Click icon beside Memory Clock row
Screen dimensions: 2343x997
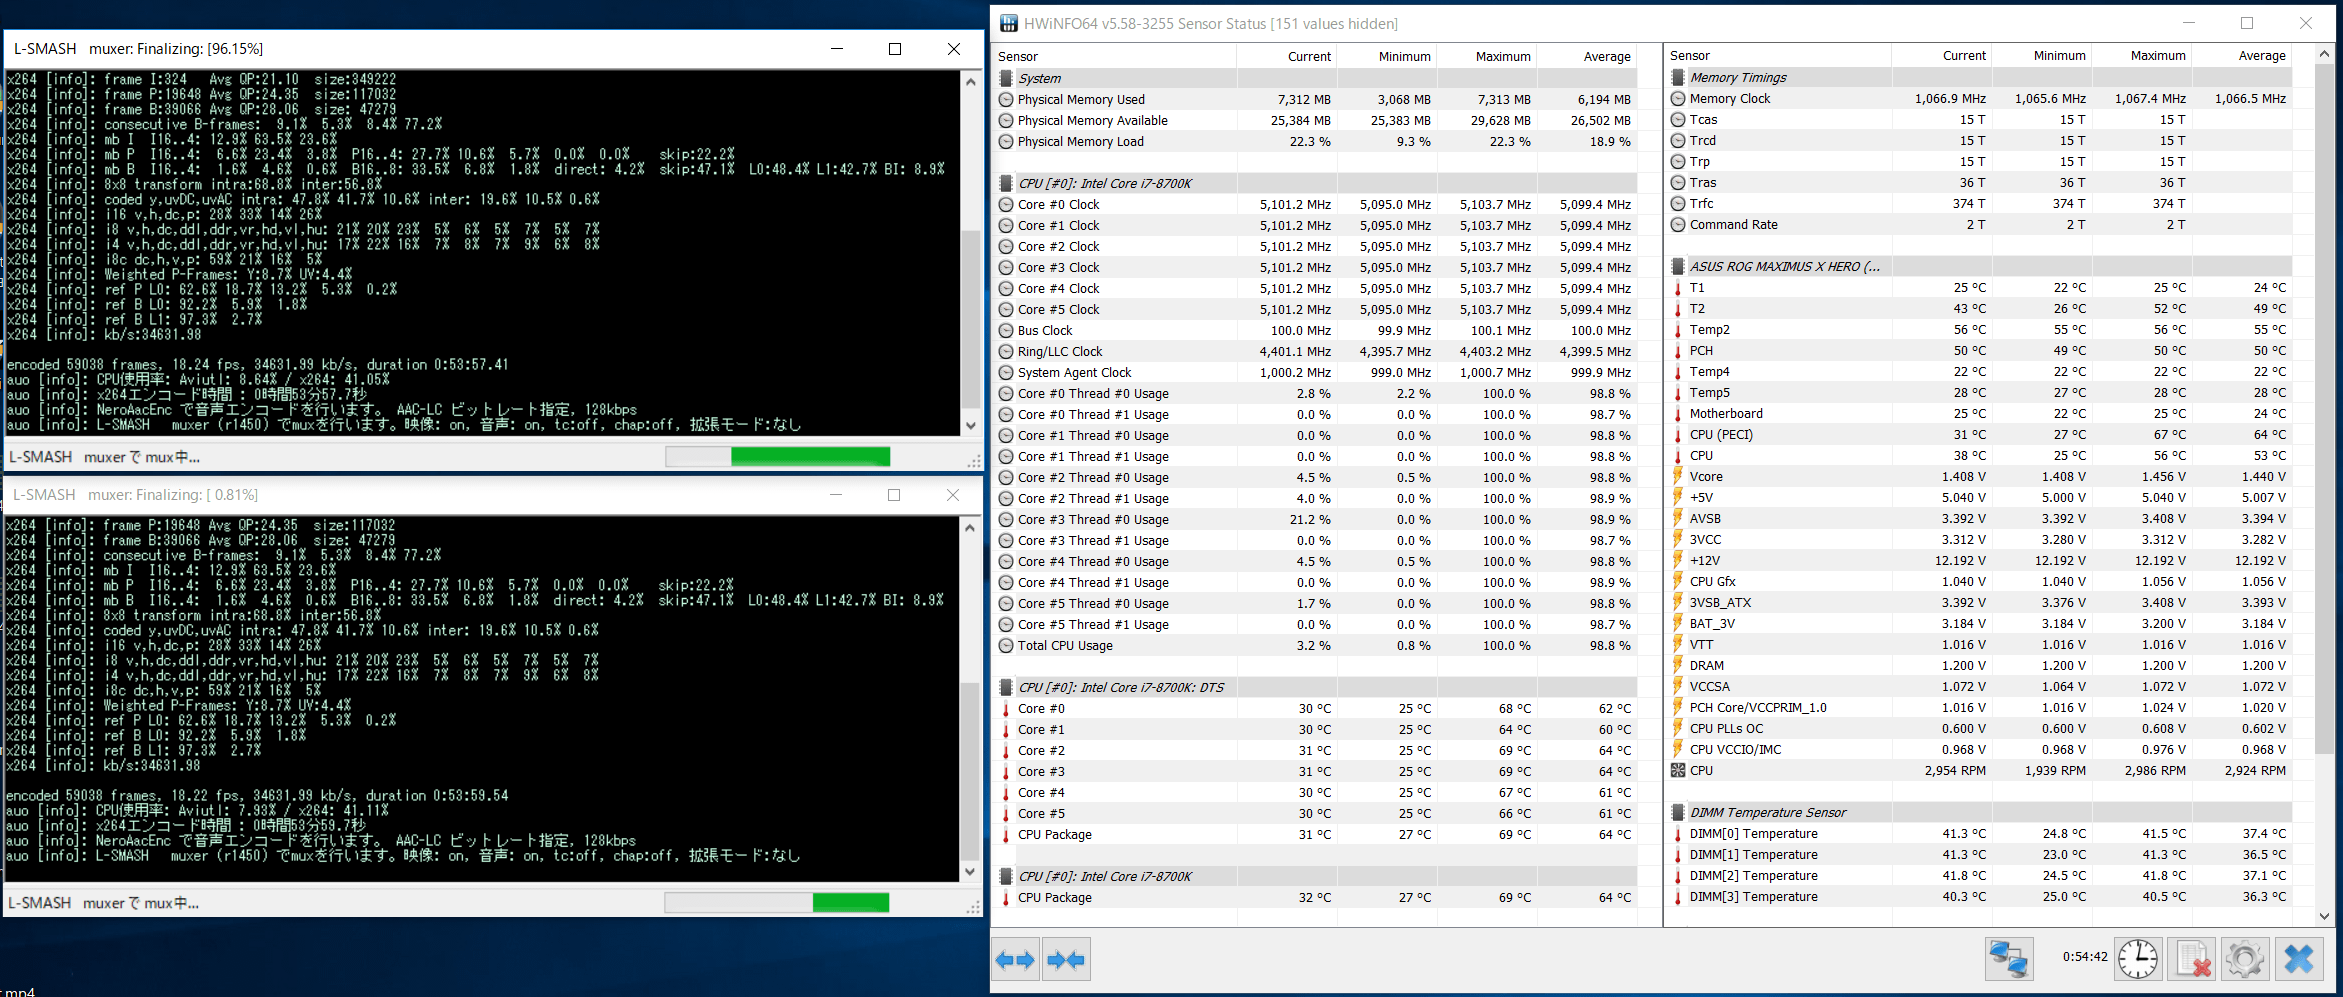click(x=1678, y=98)
